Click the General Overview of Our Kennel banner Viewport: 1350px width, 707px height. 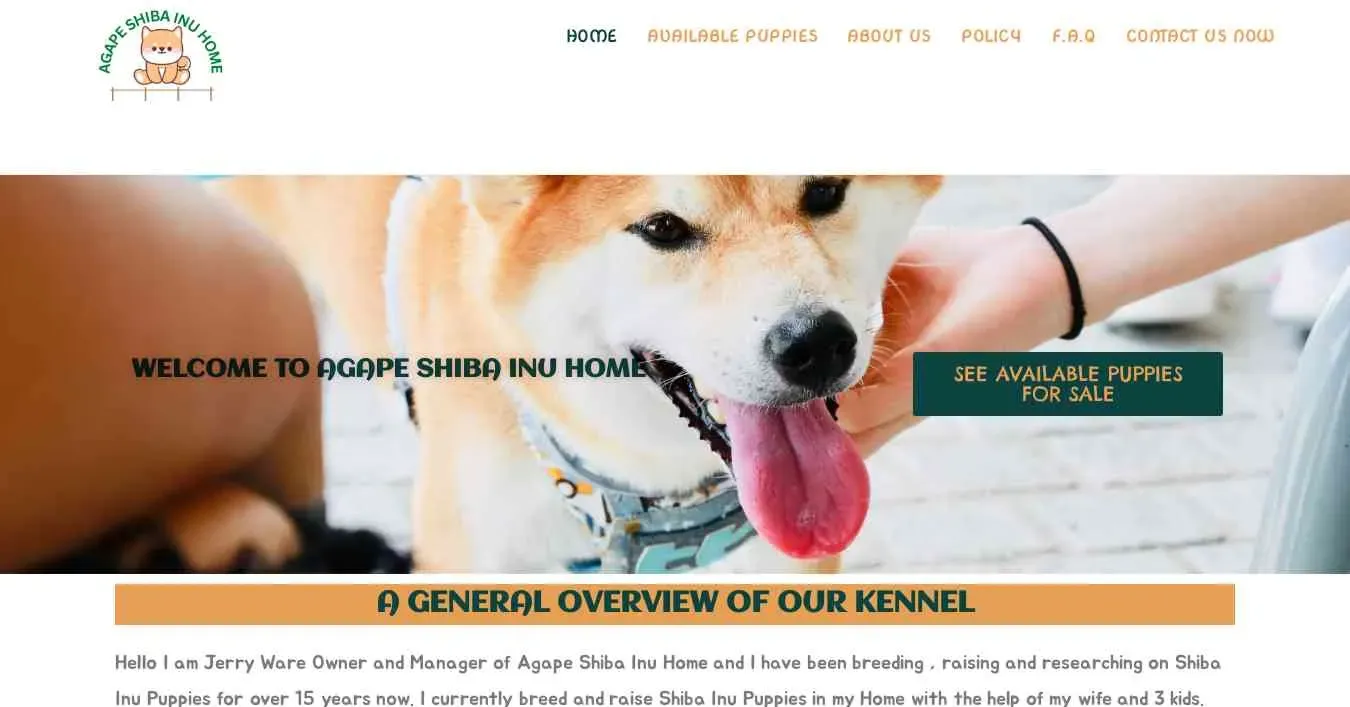(675, 604)
